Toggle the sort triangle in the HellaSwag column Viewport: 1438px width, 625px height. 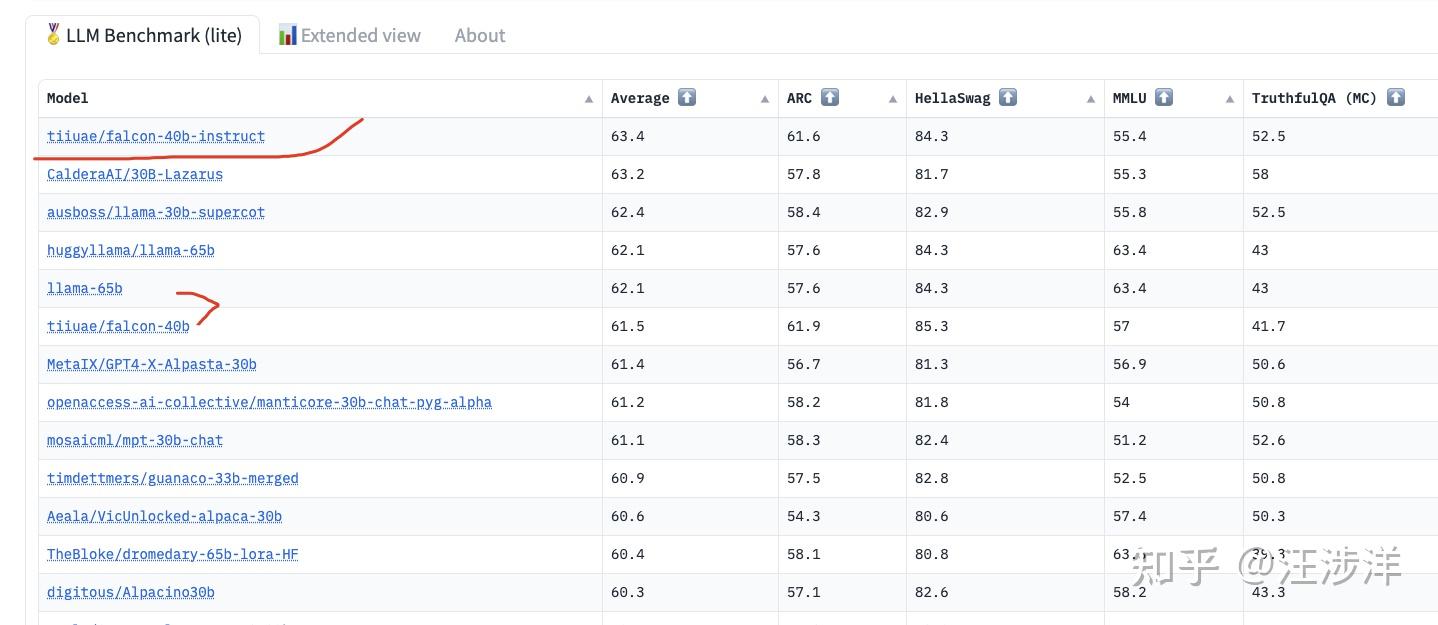pos(1091,99)
